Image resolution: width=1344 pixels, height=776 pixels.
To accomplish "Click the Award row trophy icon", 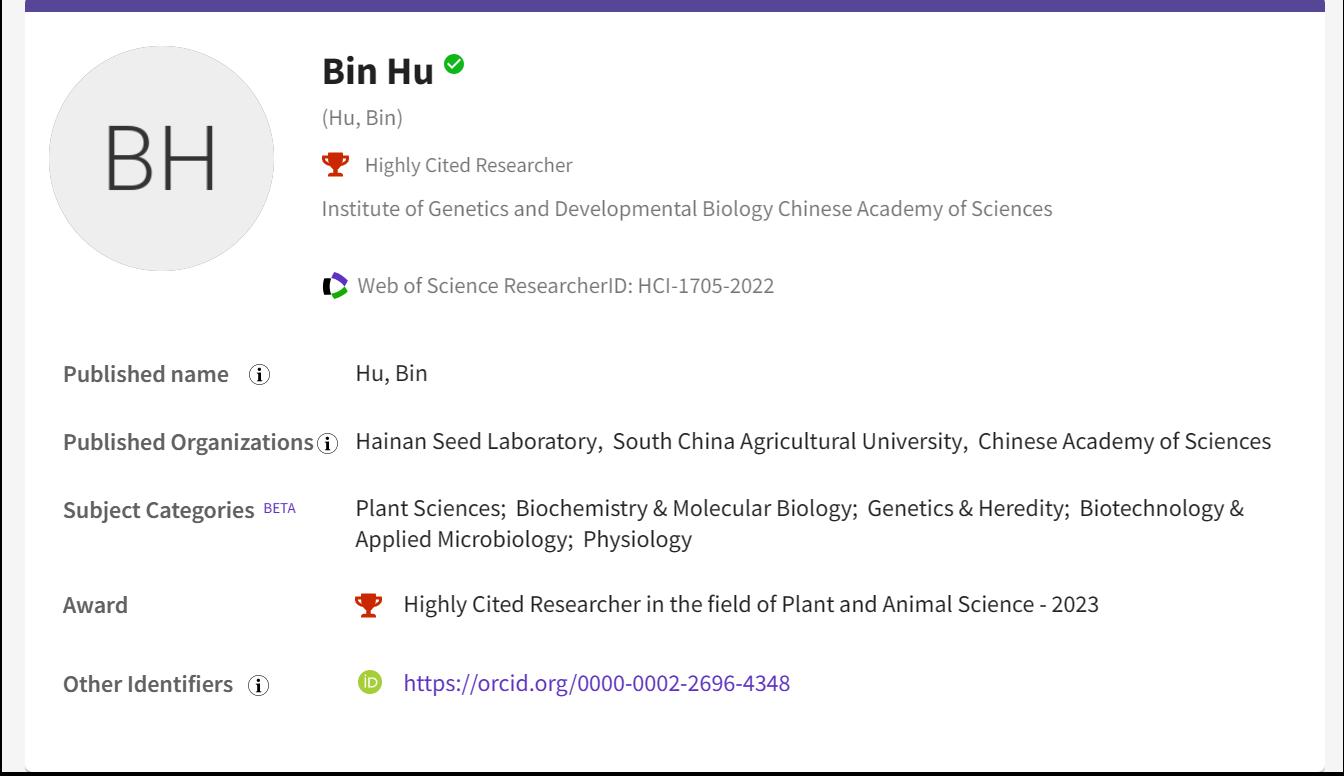I will pos(369,605).
